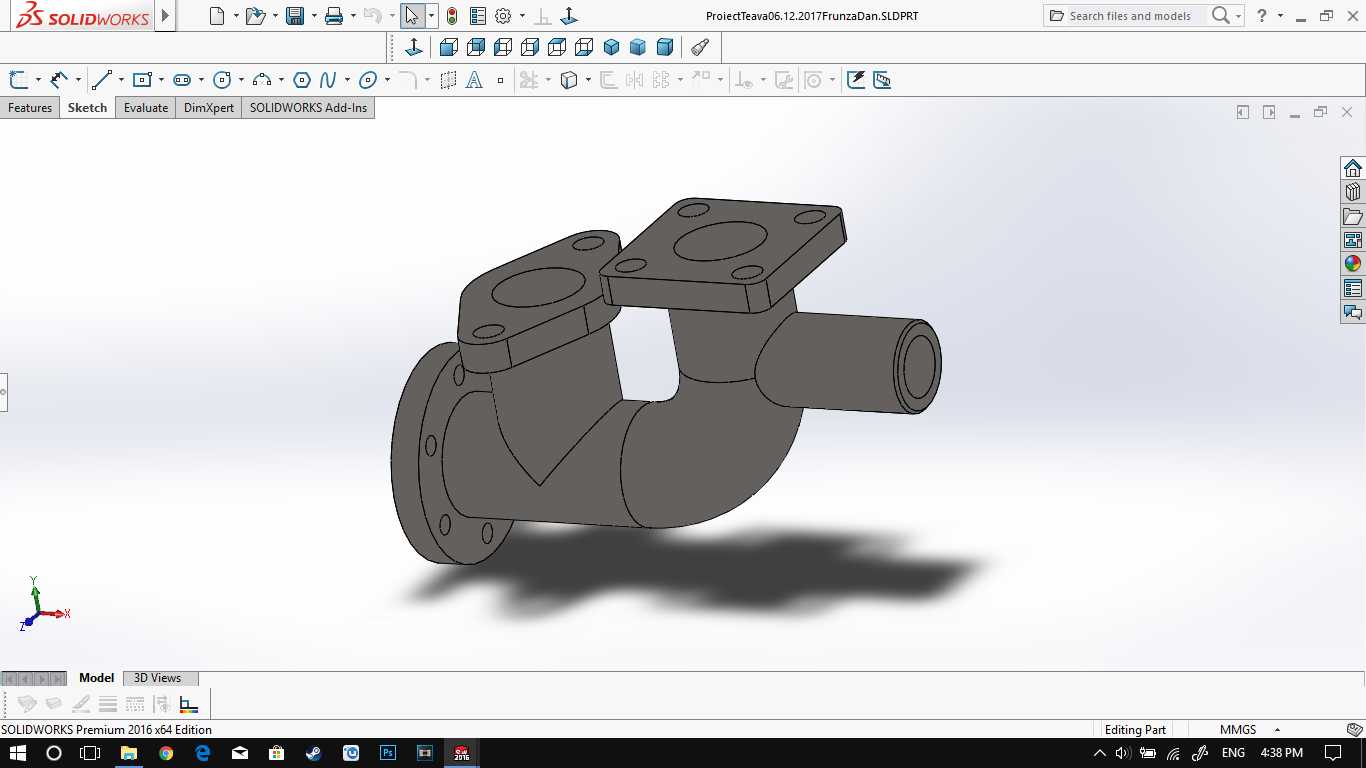Open the Custom Properties task pane icon
The image size is (1366, 768).
click(1353, 288)
